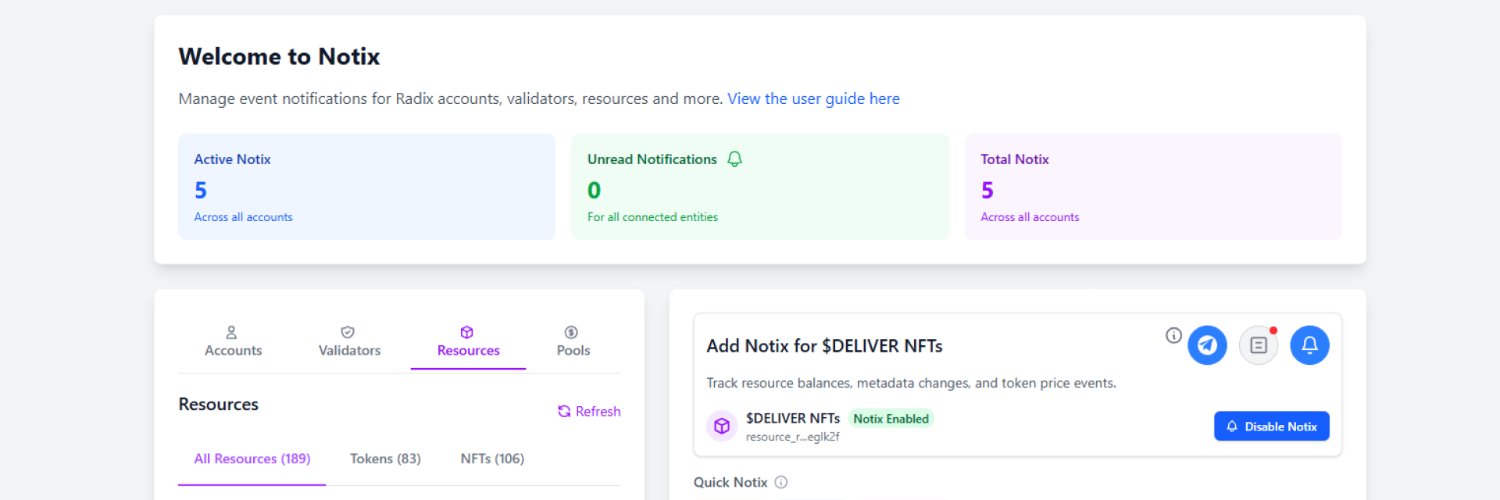Show the Tokens (83) filter tab

pyautogui.click(x=385, y=459)
